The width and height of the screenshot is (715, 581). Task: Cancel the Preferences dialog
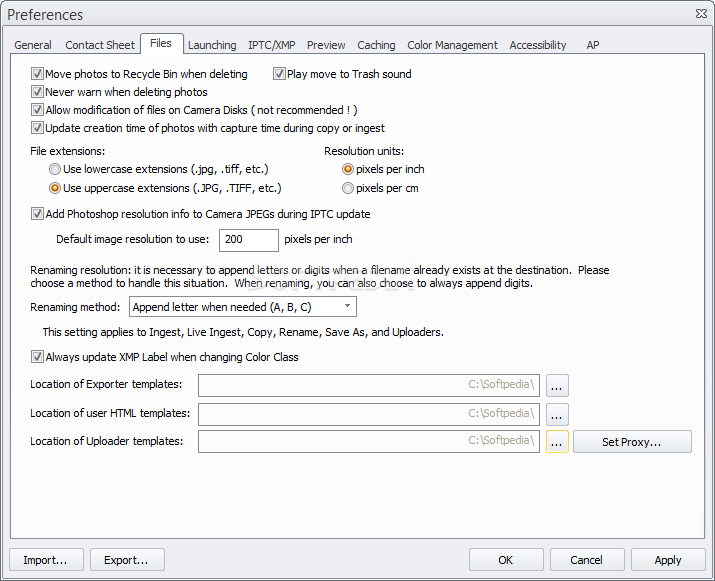point(587,560)
